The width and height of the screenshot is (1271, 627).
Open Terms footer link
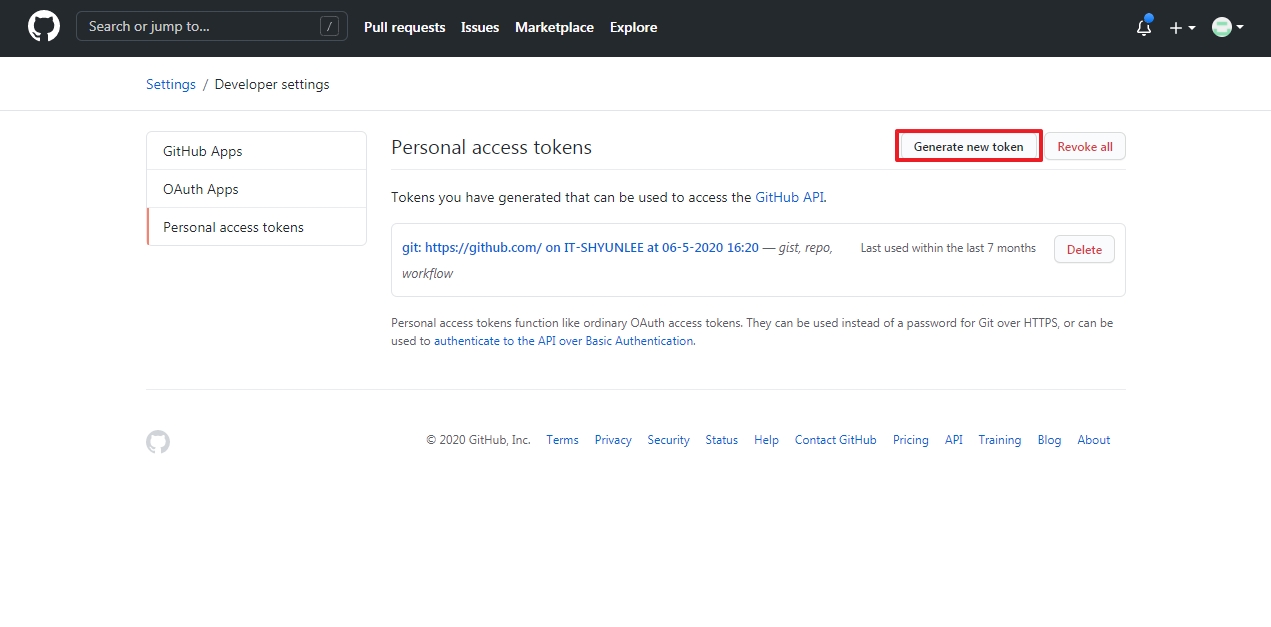(x=562, y=440)
